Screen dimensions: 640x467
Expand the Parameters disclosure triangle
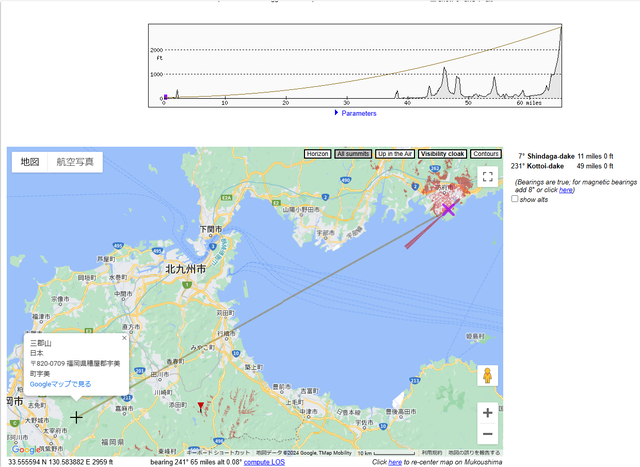pyautogui.click(x=336, y=113)
